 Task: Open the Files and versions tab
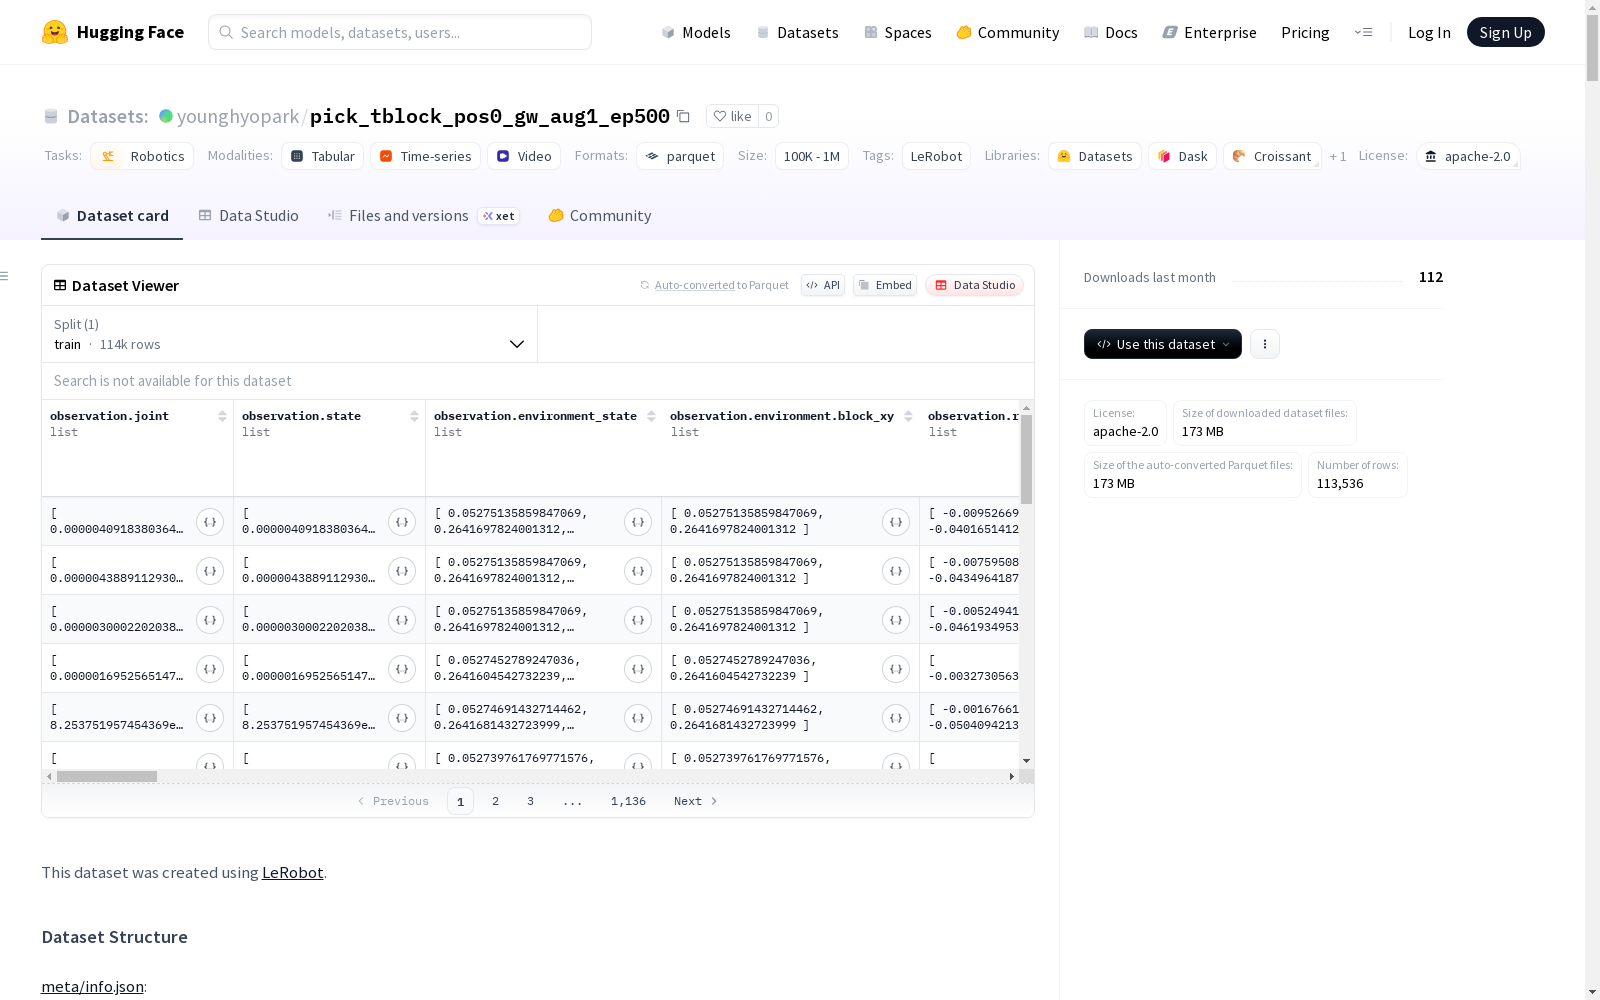pyautogui.click(x=423, y=216)
